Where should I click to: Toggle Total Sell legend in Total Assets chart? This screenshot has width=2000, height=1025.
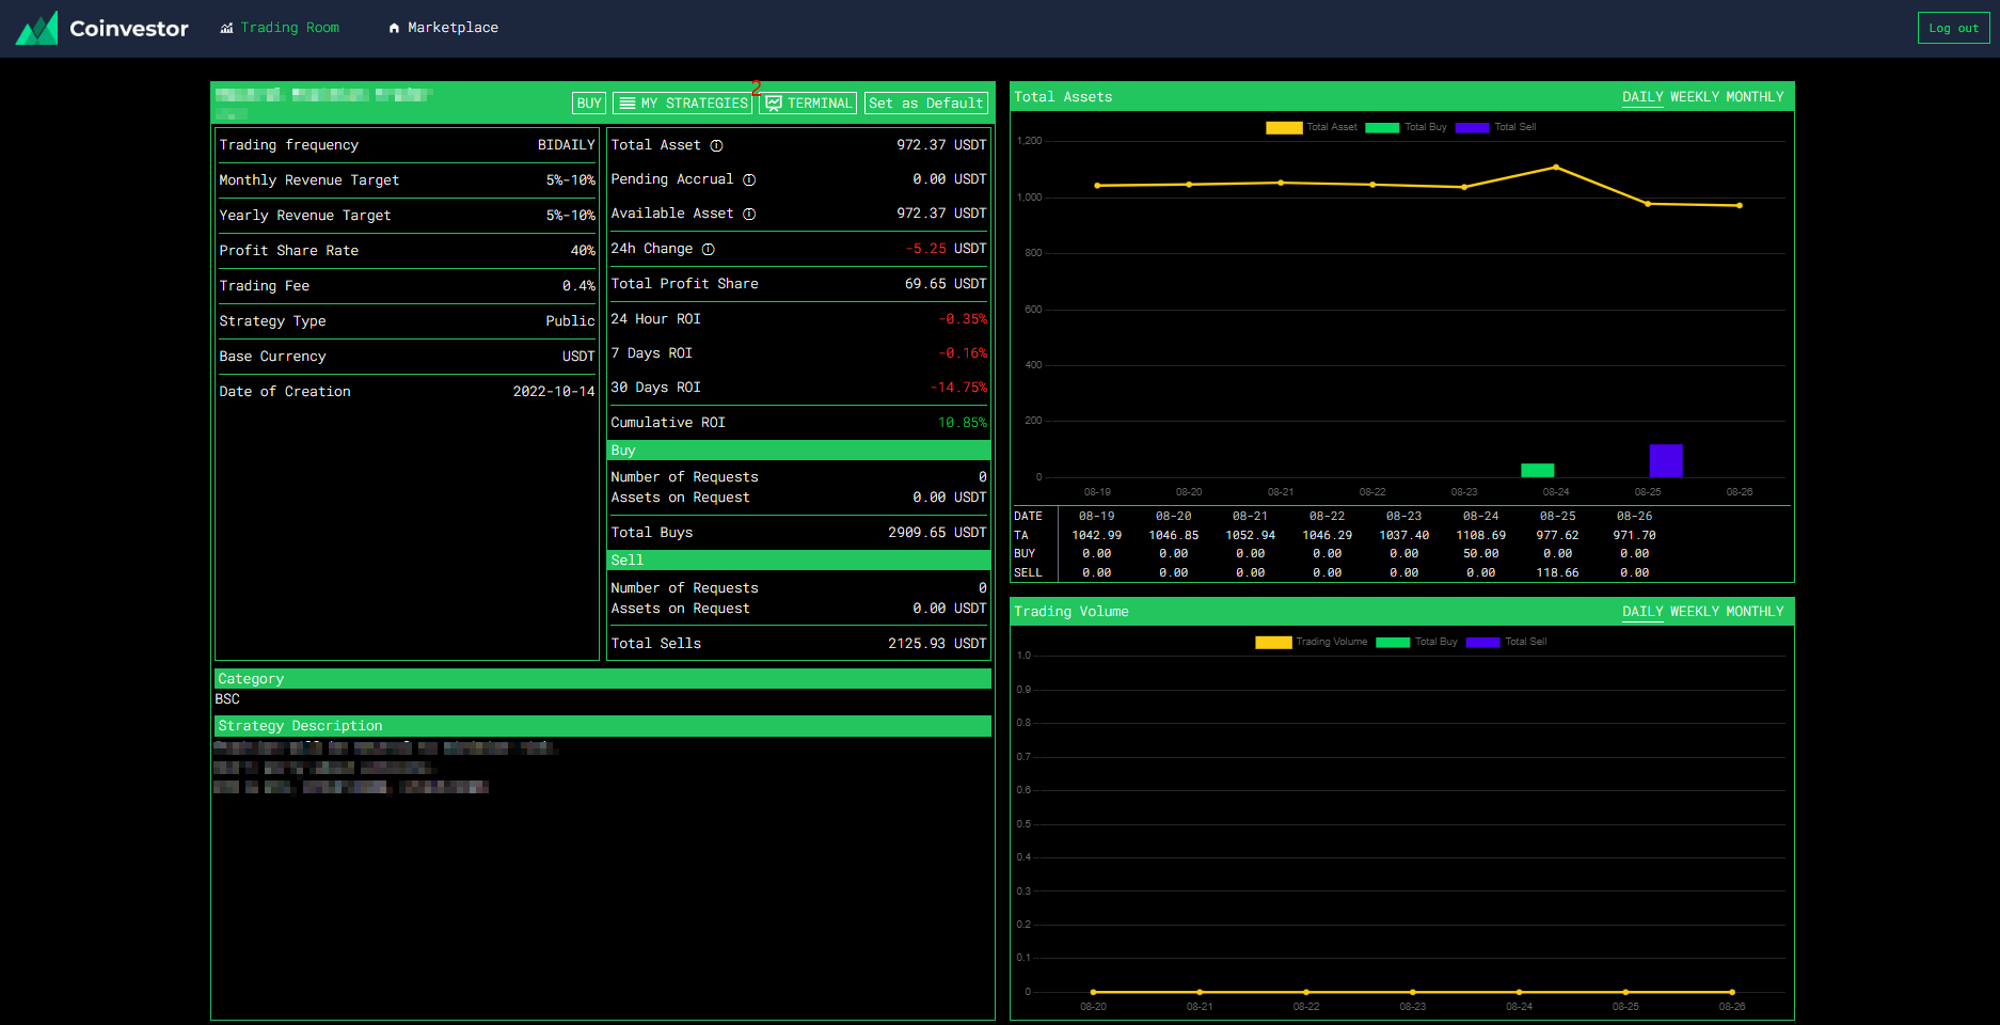point(1495,127)
